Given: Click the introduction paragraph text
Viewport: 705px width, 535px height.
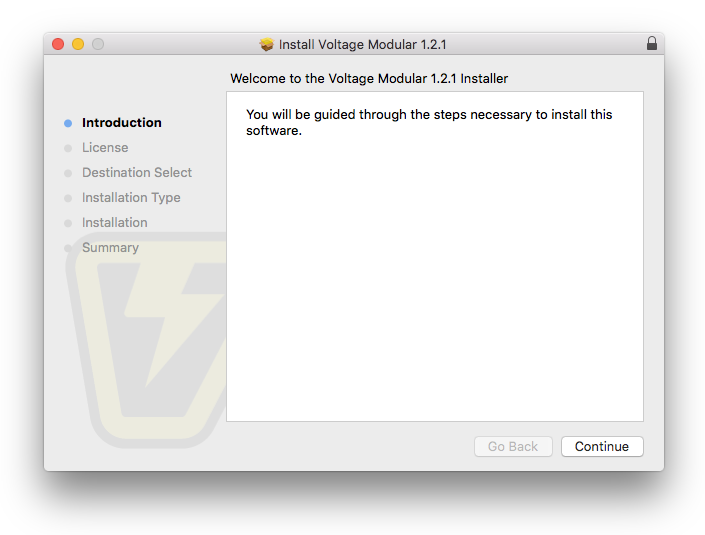Looking at the screenshot, I should click(429, 122).
